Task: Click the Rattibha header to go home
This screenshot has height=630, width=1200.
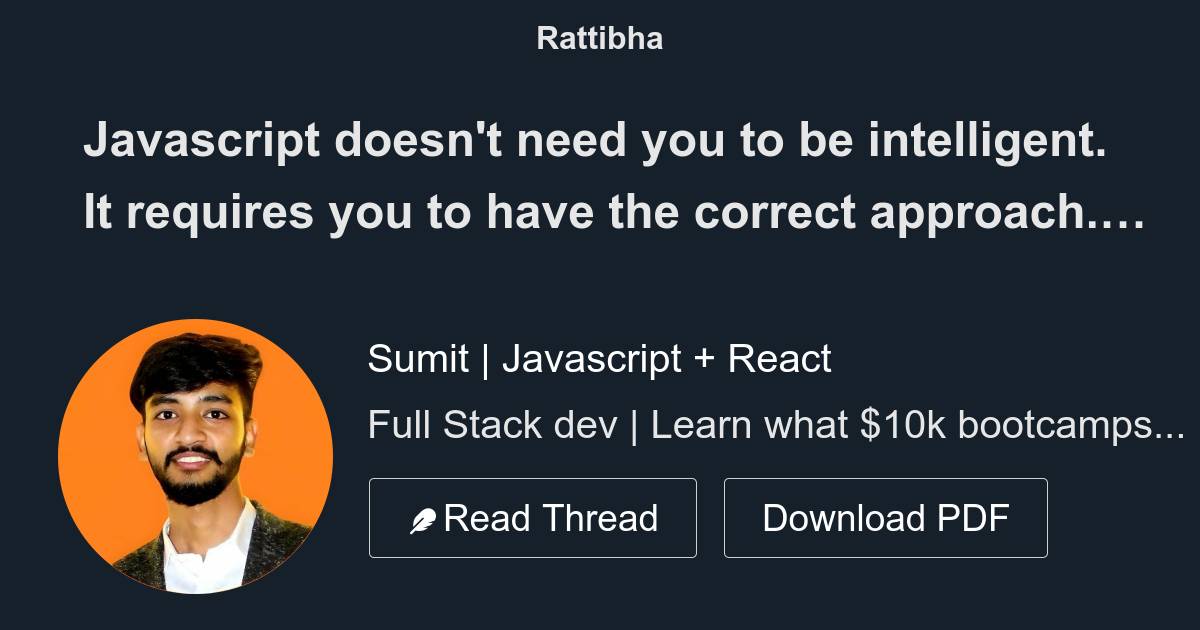Action: 599,38
